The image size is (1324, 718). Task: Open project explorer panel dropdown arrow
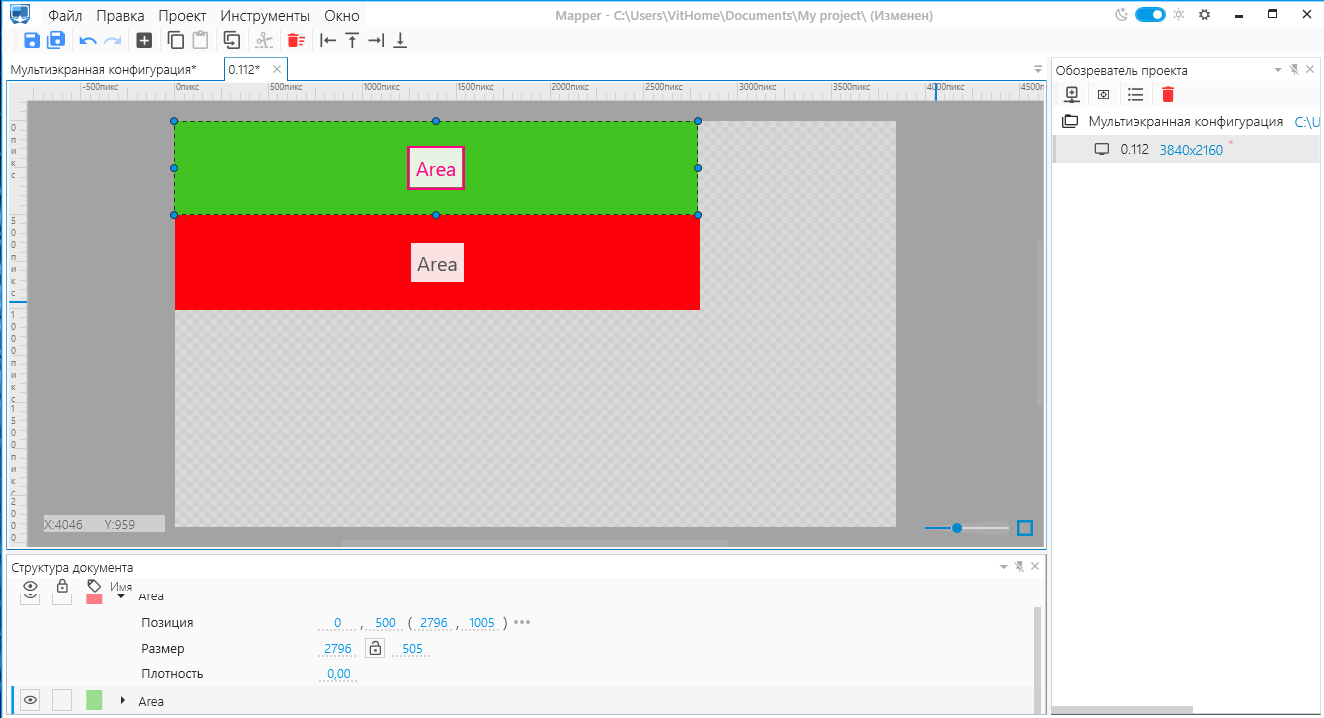coord(1277,70)
